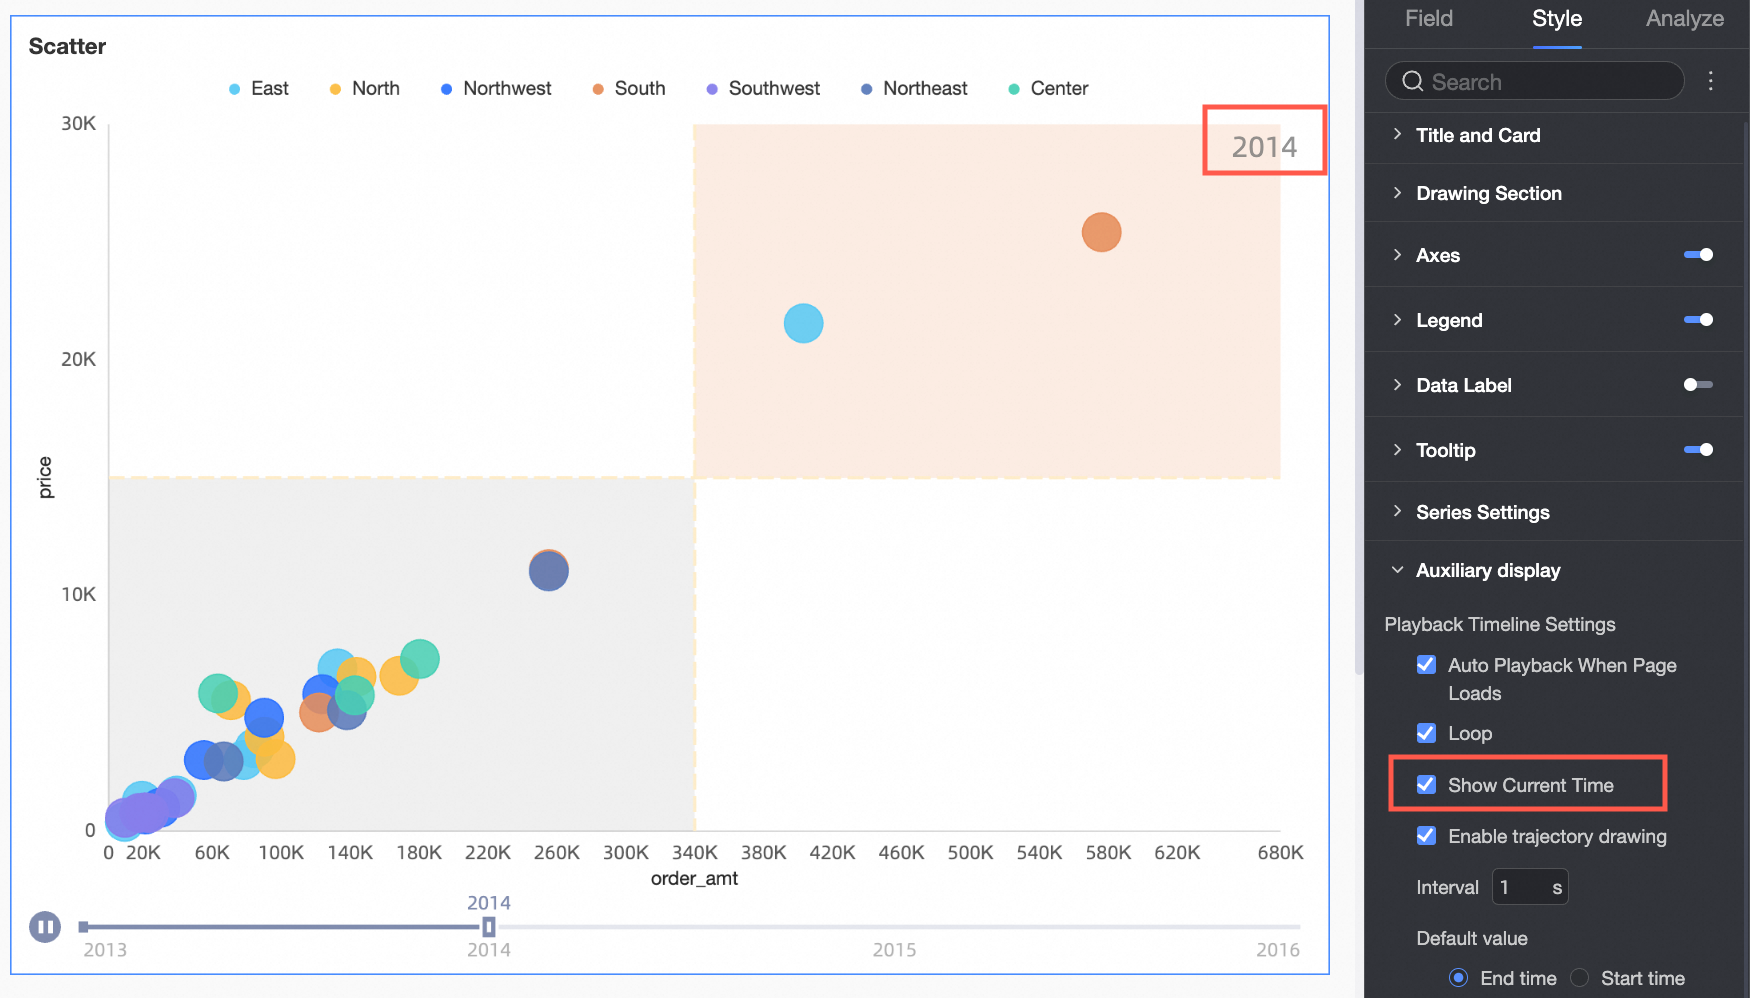Switch to the Analyze tab

pos(1685,18)
